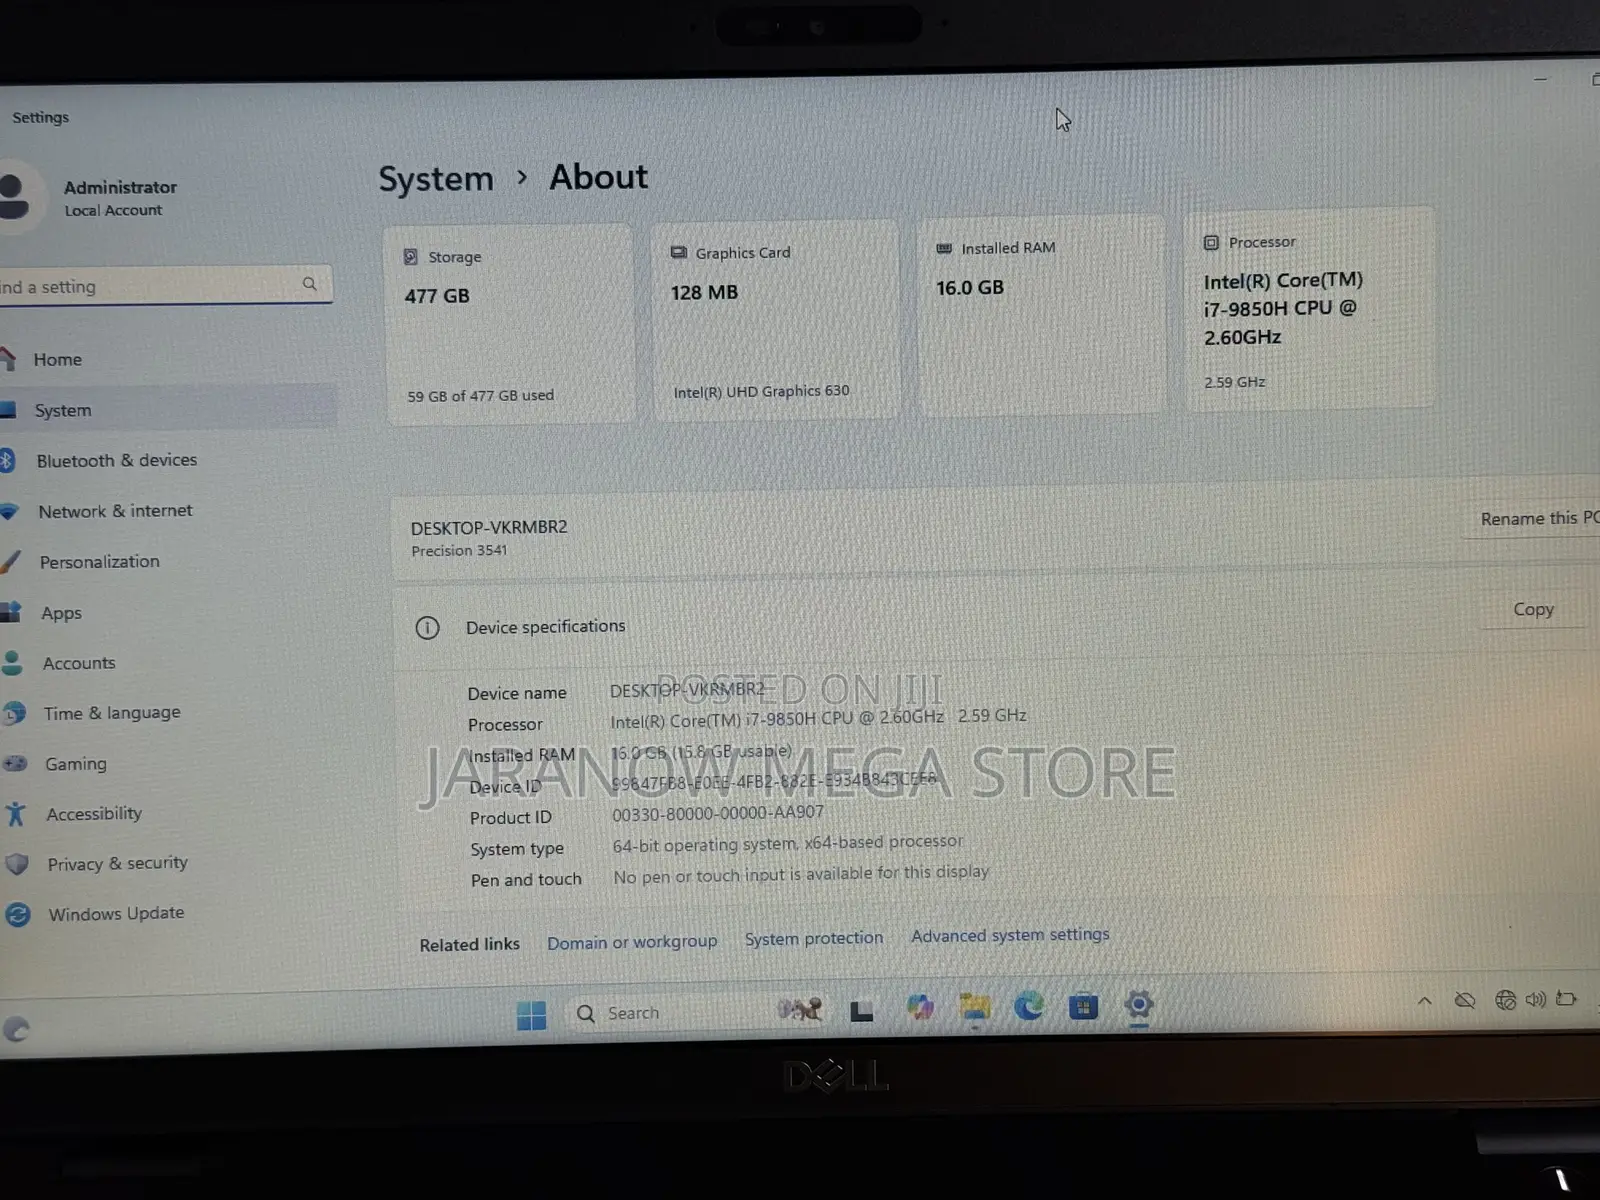
Task: Click the Graphics Card icon
Action: pyautogui.click(x=678, y=253)
